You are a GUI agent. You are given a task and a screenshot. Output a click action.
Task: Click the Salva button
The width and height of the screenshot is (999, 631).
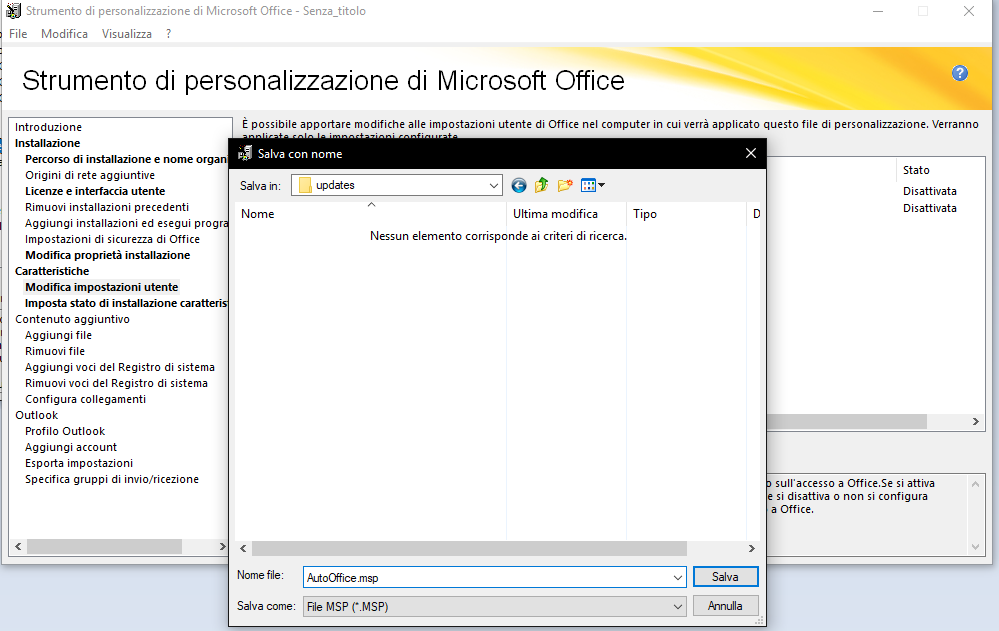pos(725,577)
